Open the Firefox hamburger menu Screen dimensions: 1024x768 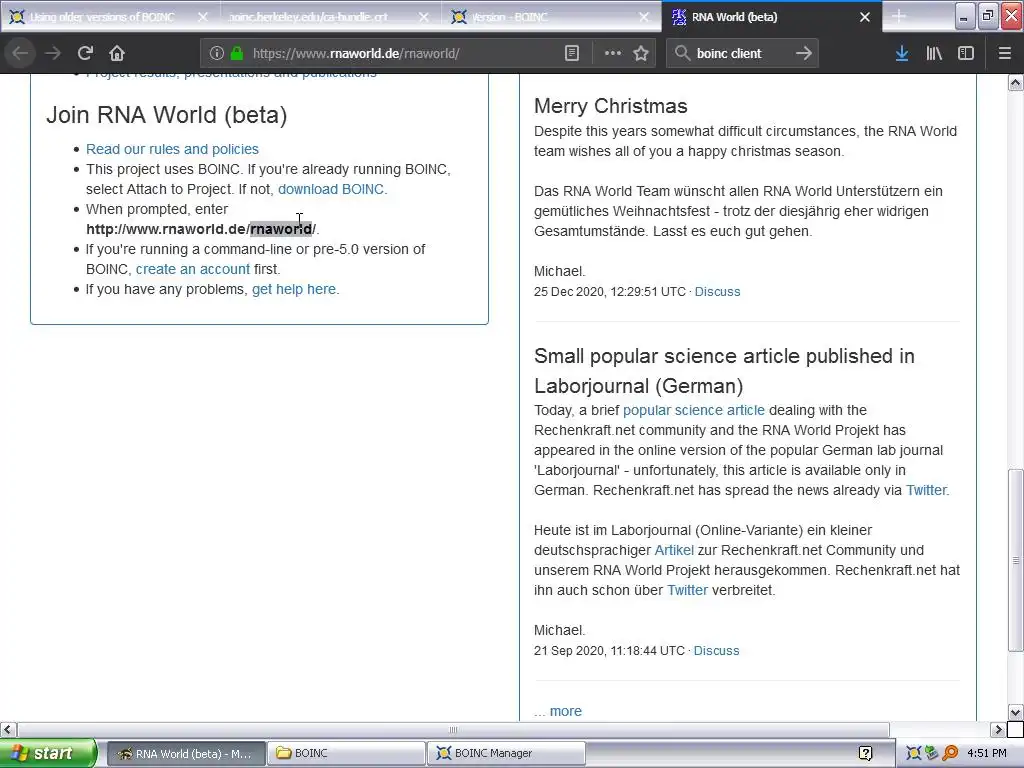click(x=1004, y=54)
